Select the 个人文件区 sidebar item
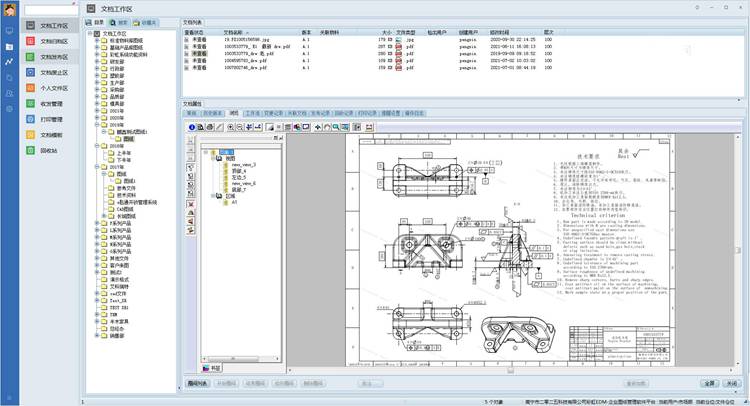Viewport: 750px width, 406px height. coord(52,88)
